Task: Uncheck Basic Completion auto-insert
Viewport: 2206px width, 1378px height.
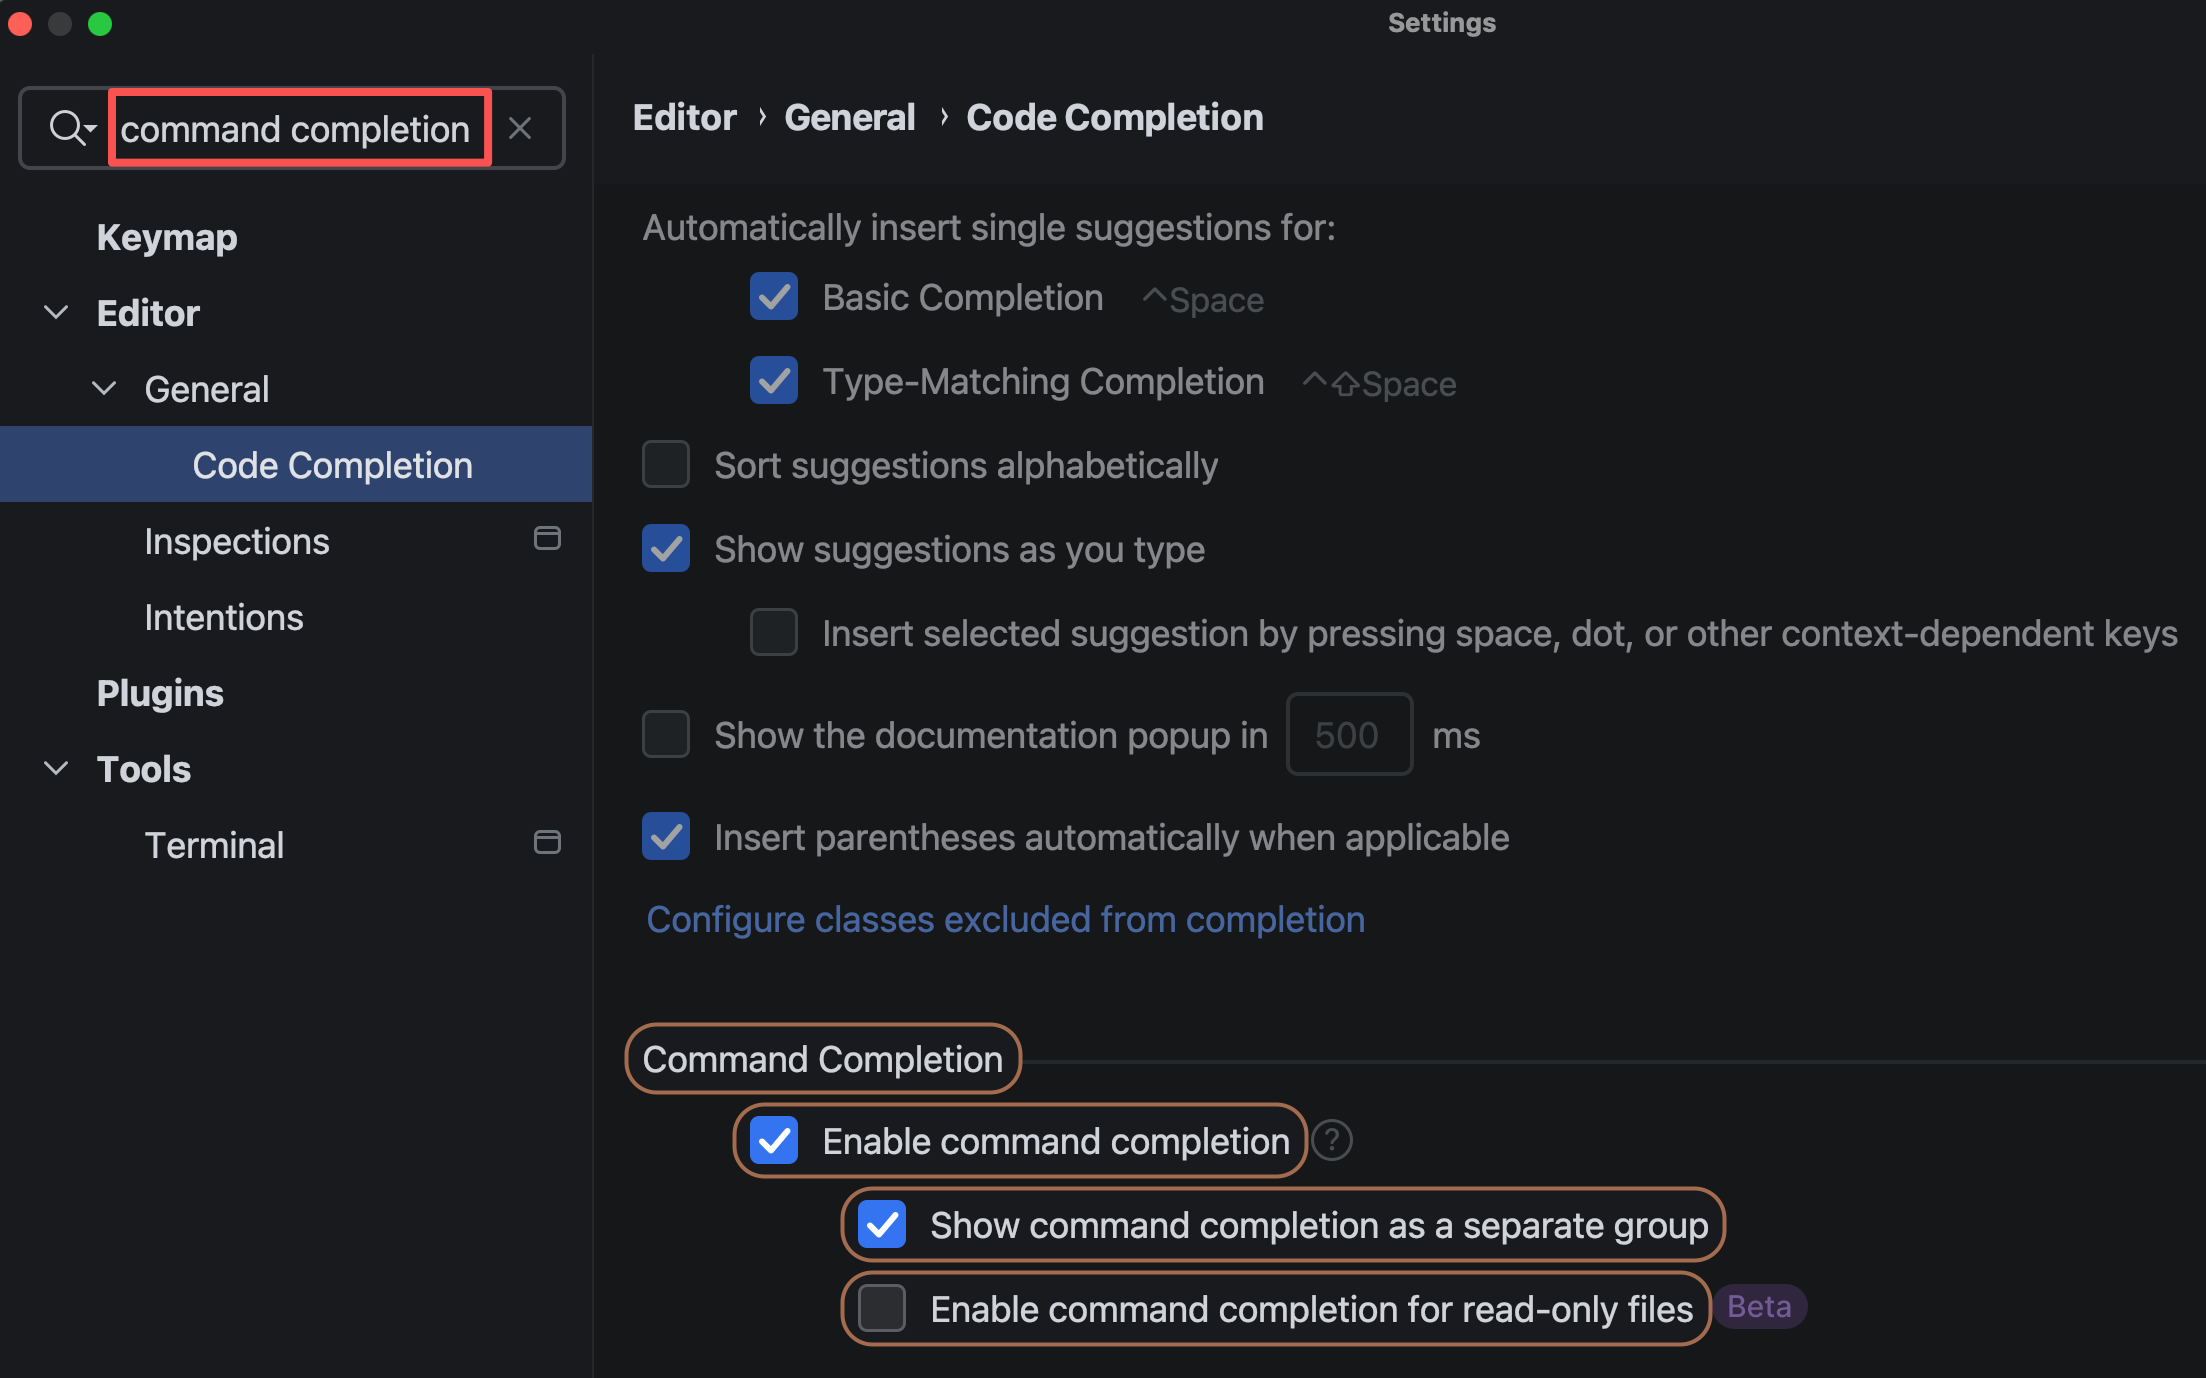Action: (774, 297)
